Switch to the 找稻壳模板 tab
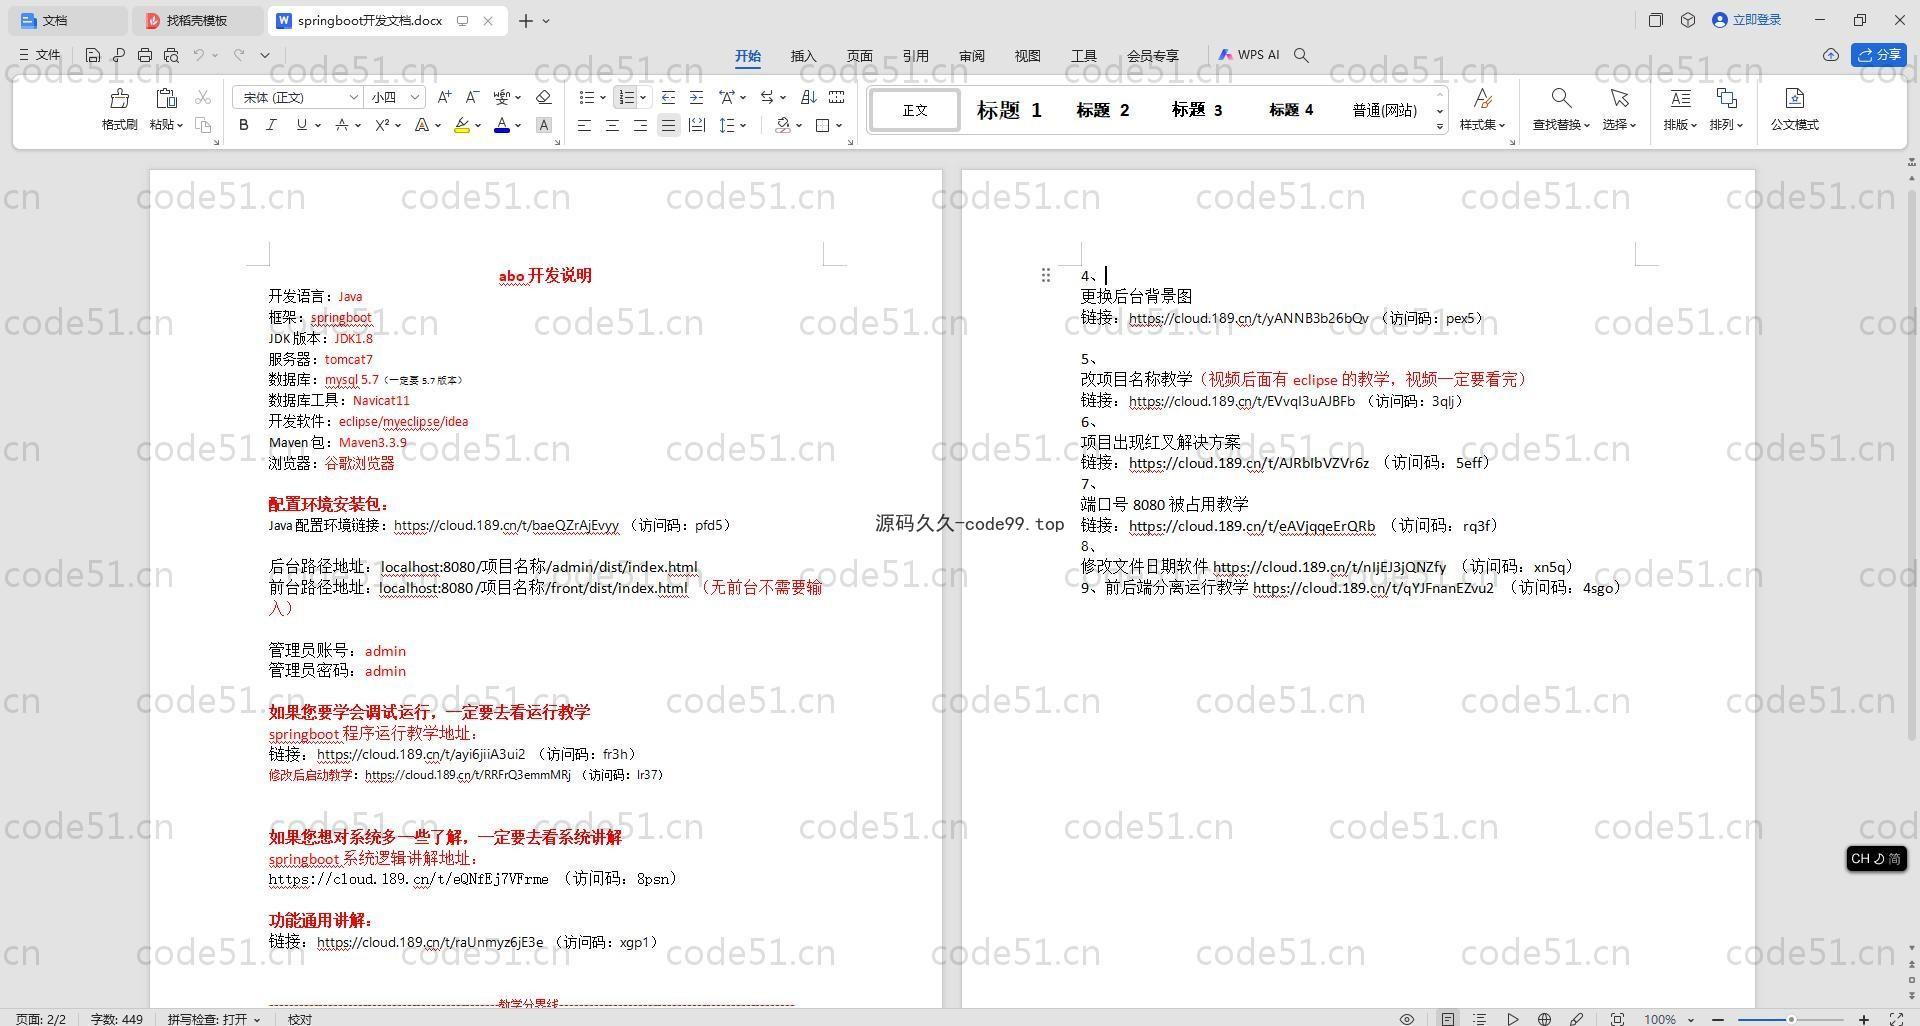 [x=197, y=20]
